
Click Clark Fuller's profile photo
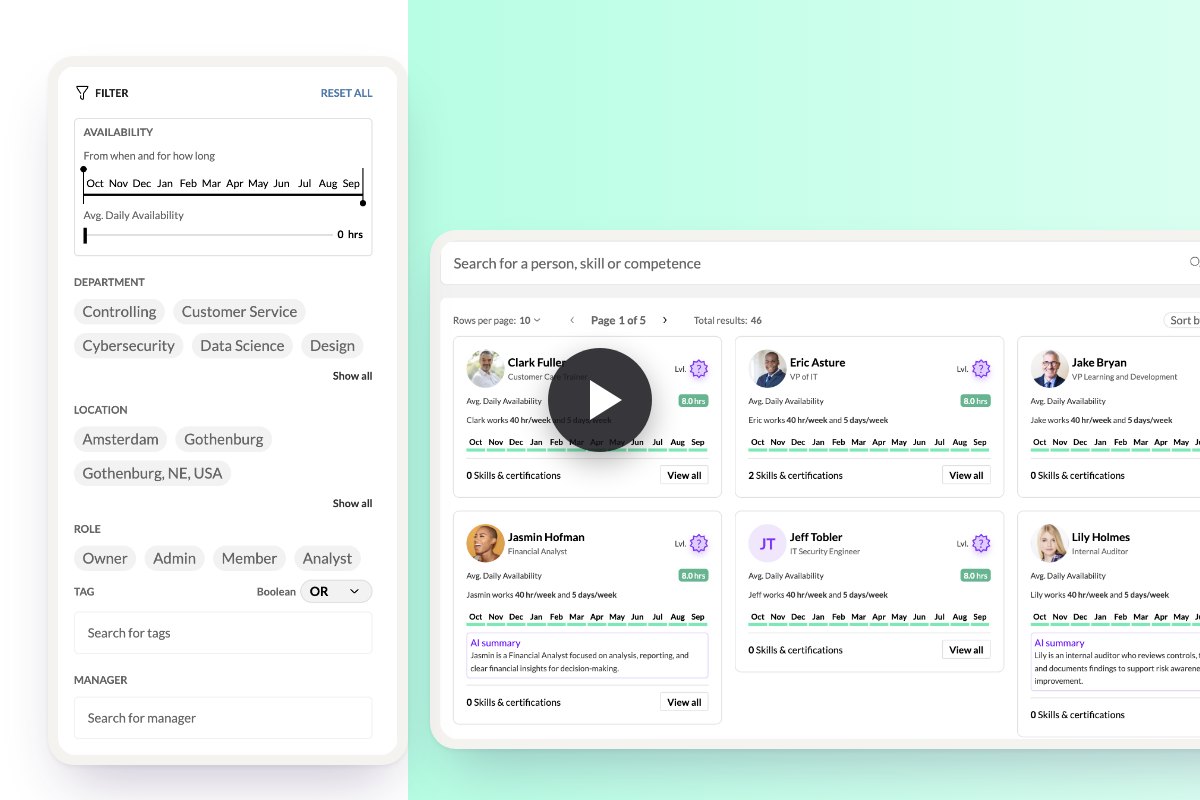click(485, 369)
